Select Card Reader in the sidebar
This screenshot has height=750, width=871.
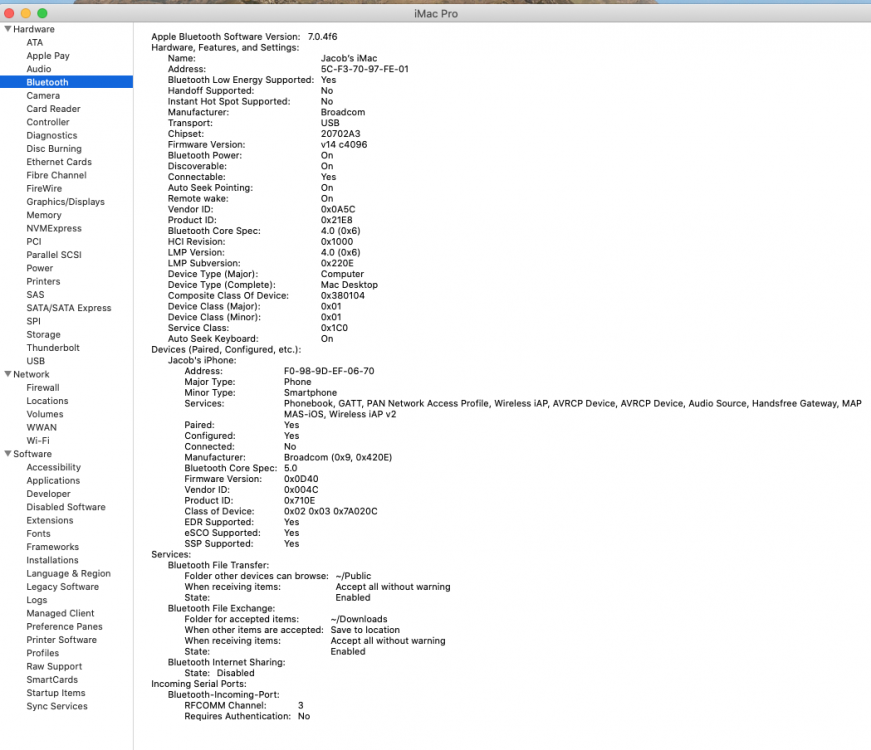[x=53, y=109]
